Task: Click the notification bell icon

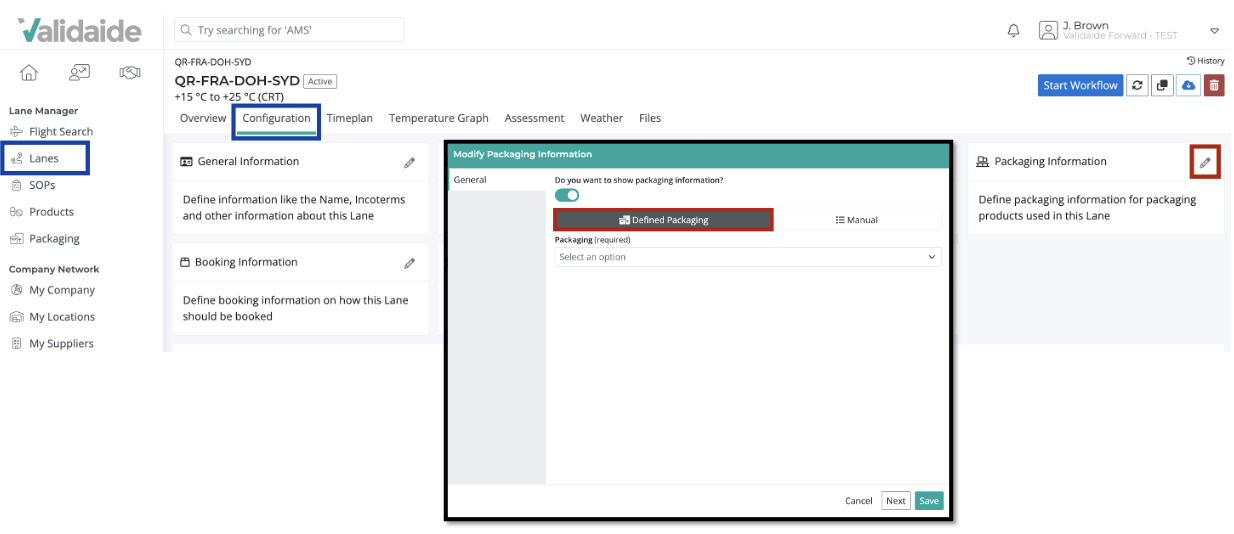Action: (x=1013, y=31)
